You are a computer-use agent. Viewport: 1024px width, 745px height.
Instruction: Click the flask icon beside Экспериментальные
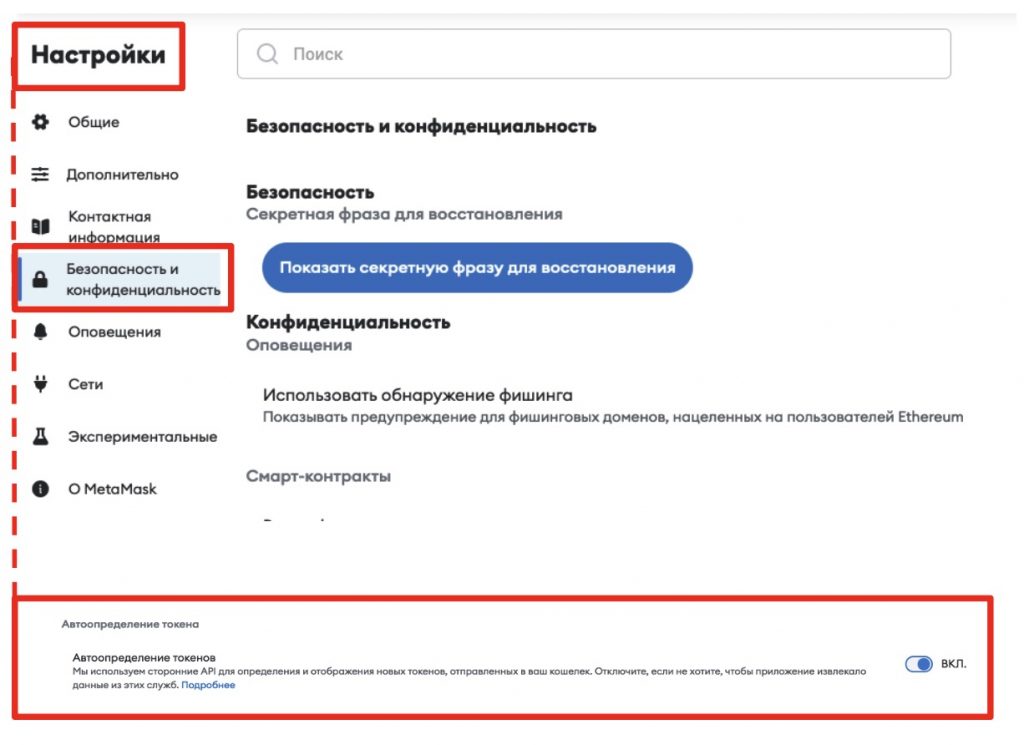(40, 436)
